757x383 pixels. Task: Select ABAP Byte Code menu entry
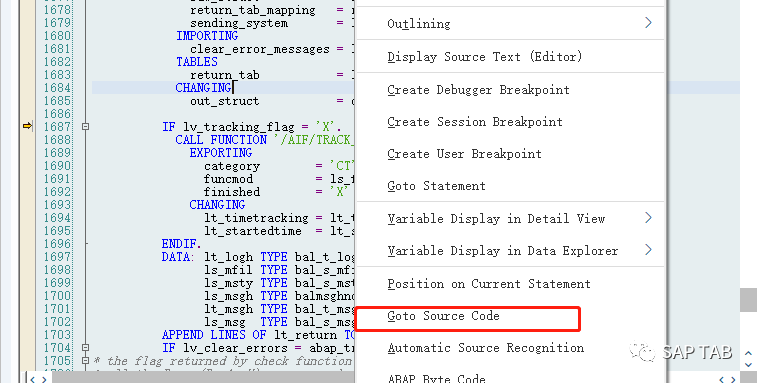[x=436, y=378]
